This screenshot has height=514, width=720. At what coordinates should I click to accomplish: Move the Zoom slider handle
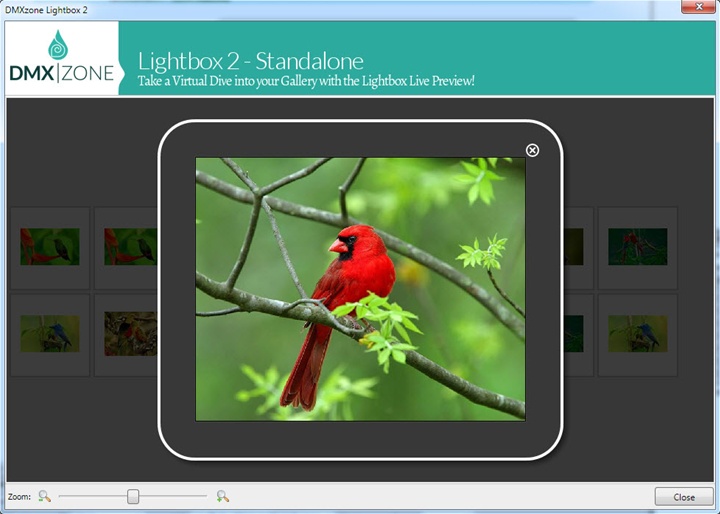pos(133,496)
